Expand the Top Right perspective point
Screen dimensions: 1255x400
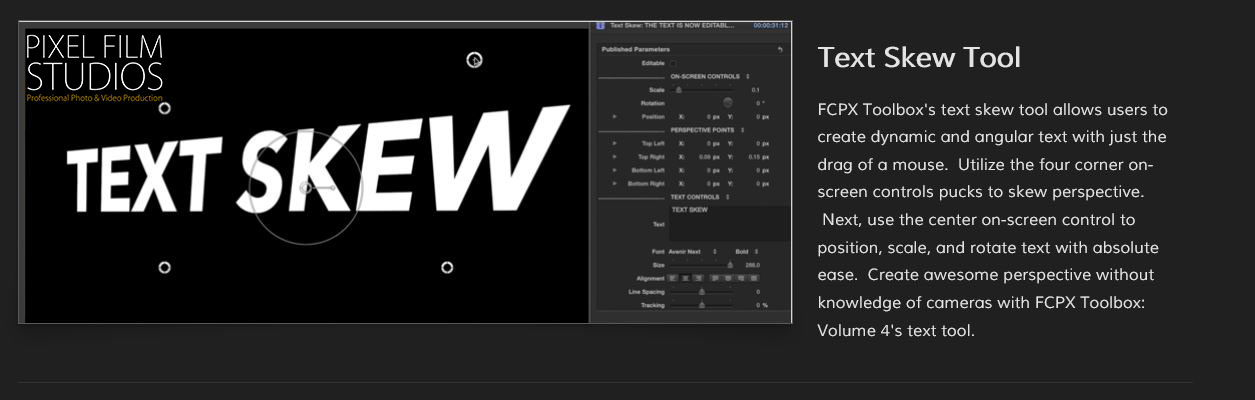coord(615,157)
